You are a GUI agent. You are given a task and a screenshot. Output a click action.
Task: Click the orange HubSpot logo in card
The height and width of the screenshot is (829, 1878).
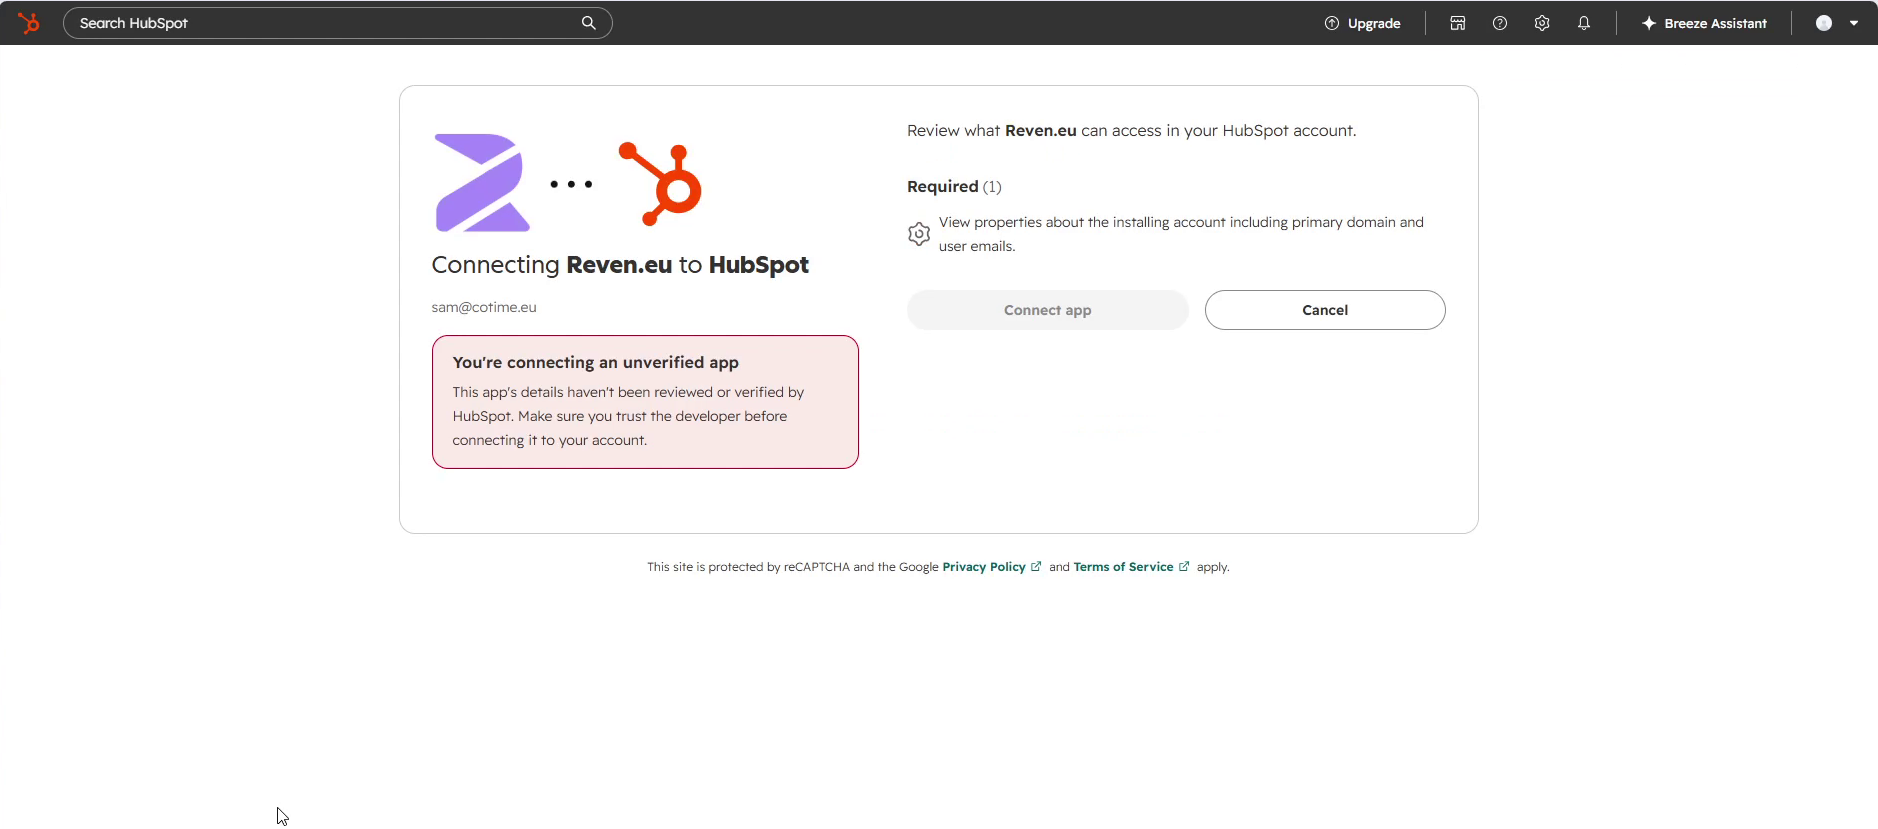pos(660,184)
